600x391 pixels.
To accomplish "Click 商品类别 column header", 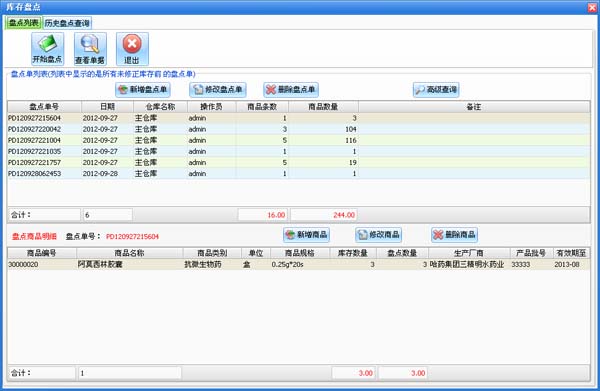I will pyautogui.click(x=212, y=253).
